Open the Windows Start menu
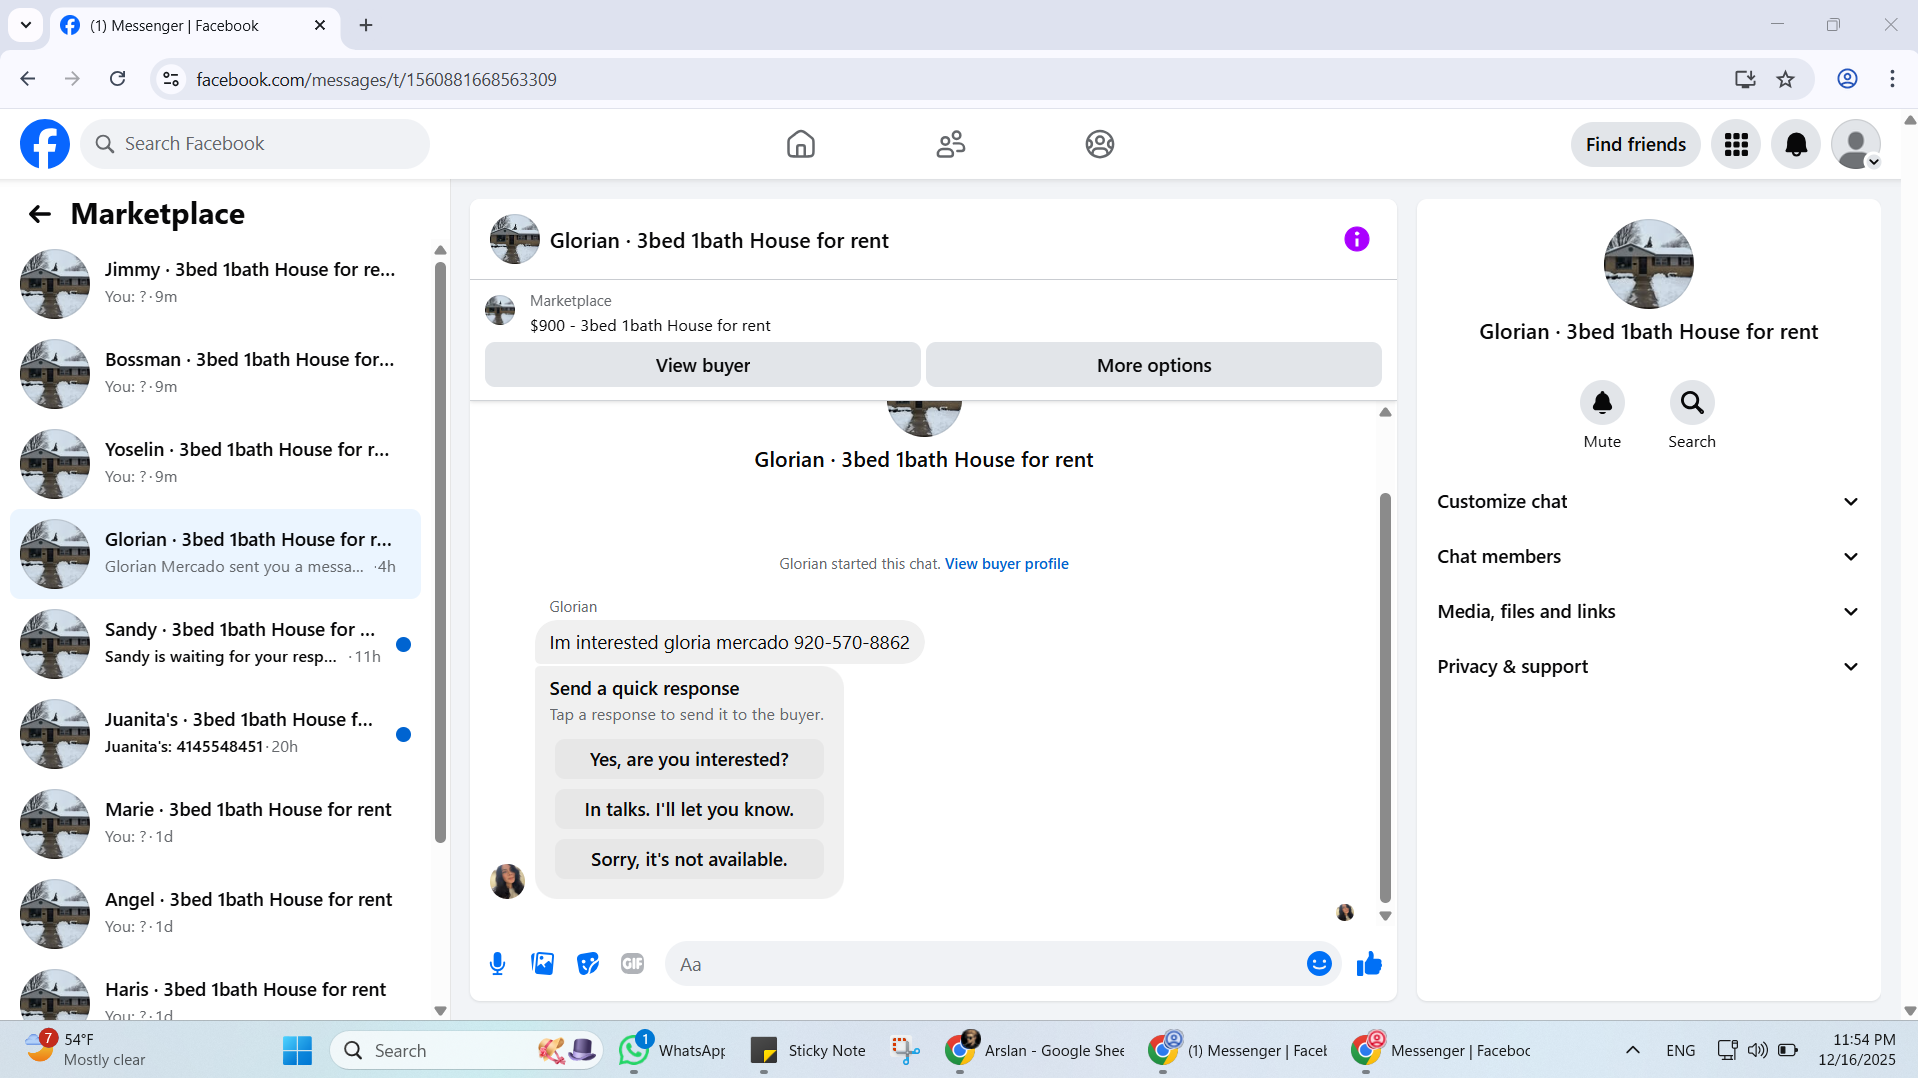 click(297, 1050)
